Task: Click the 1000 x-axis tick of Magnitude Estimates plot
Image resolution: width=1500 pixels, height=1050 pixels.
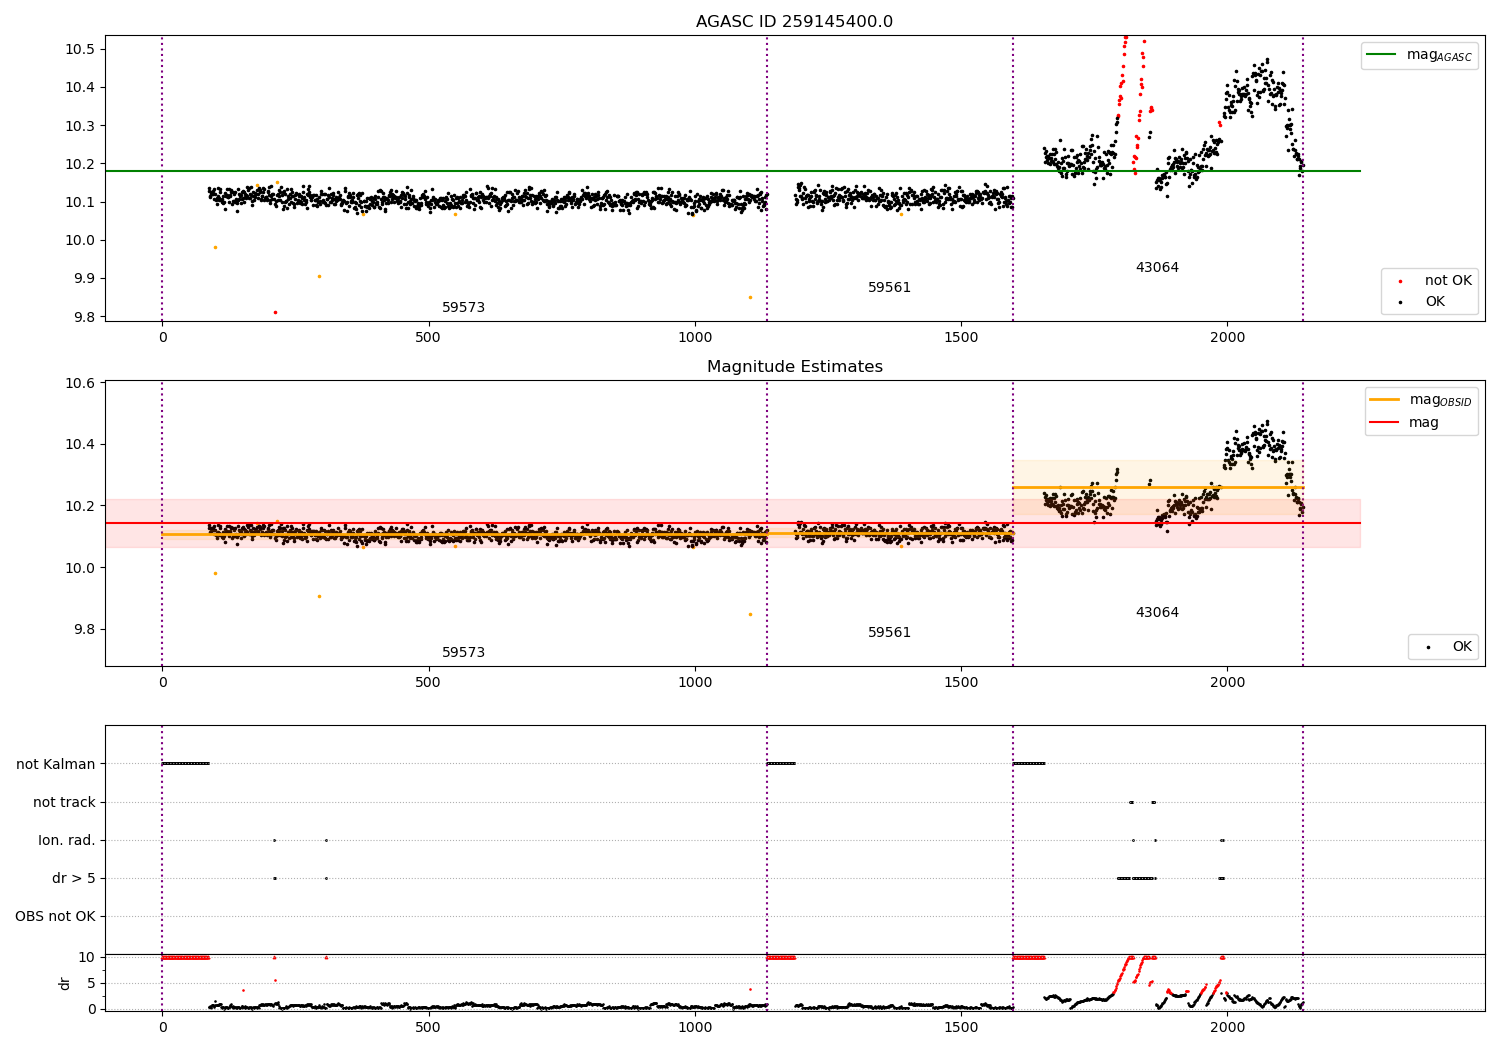Action: point(695,682)
